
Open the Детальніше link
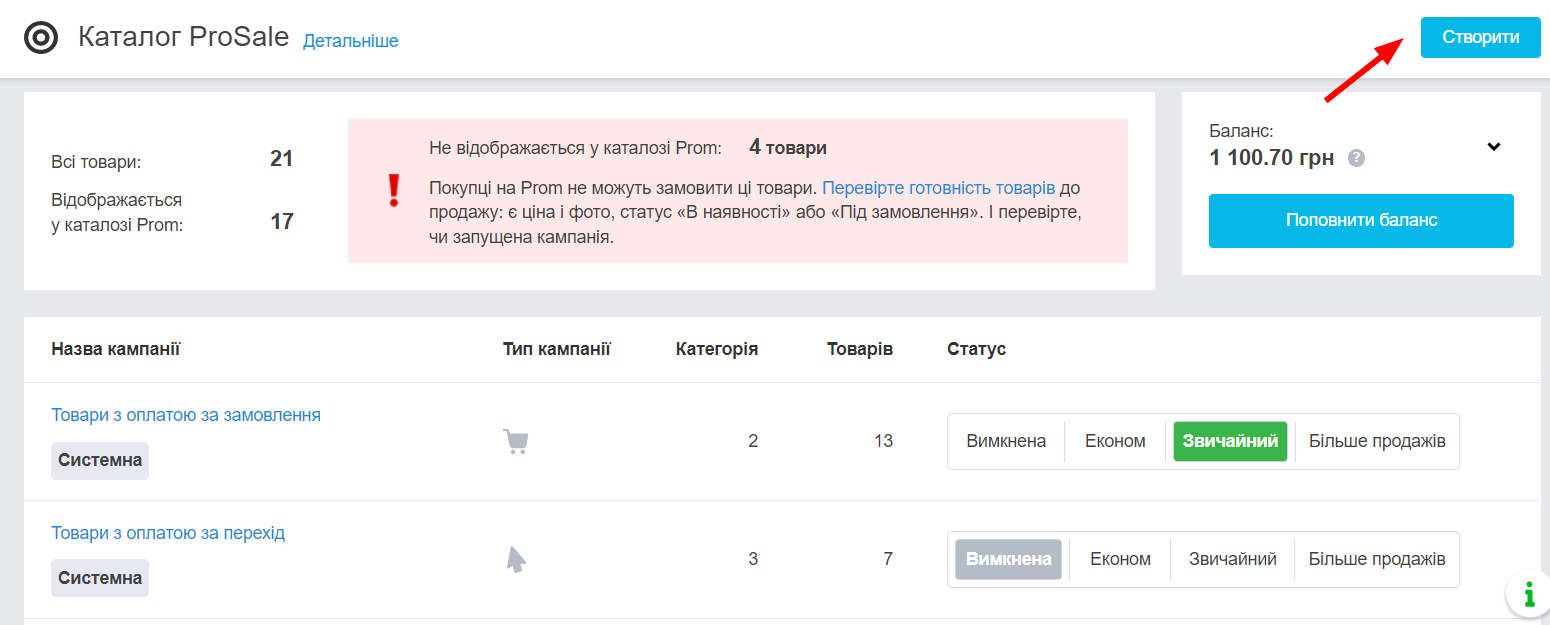(x=351, y=41)
